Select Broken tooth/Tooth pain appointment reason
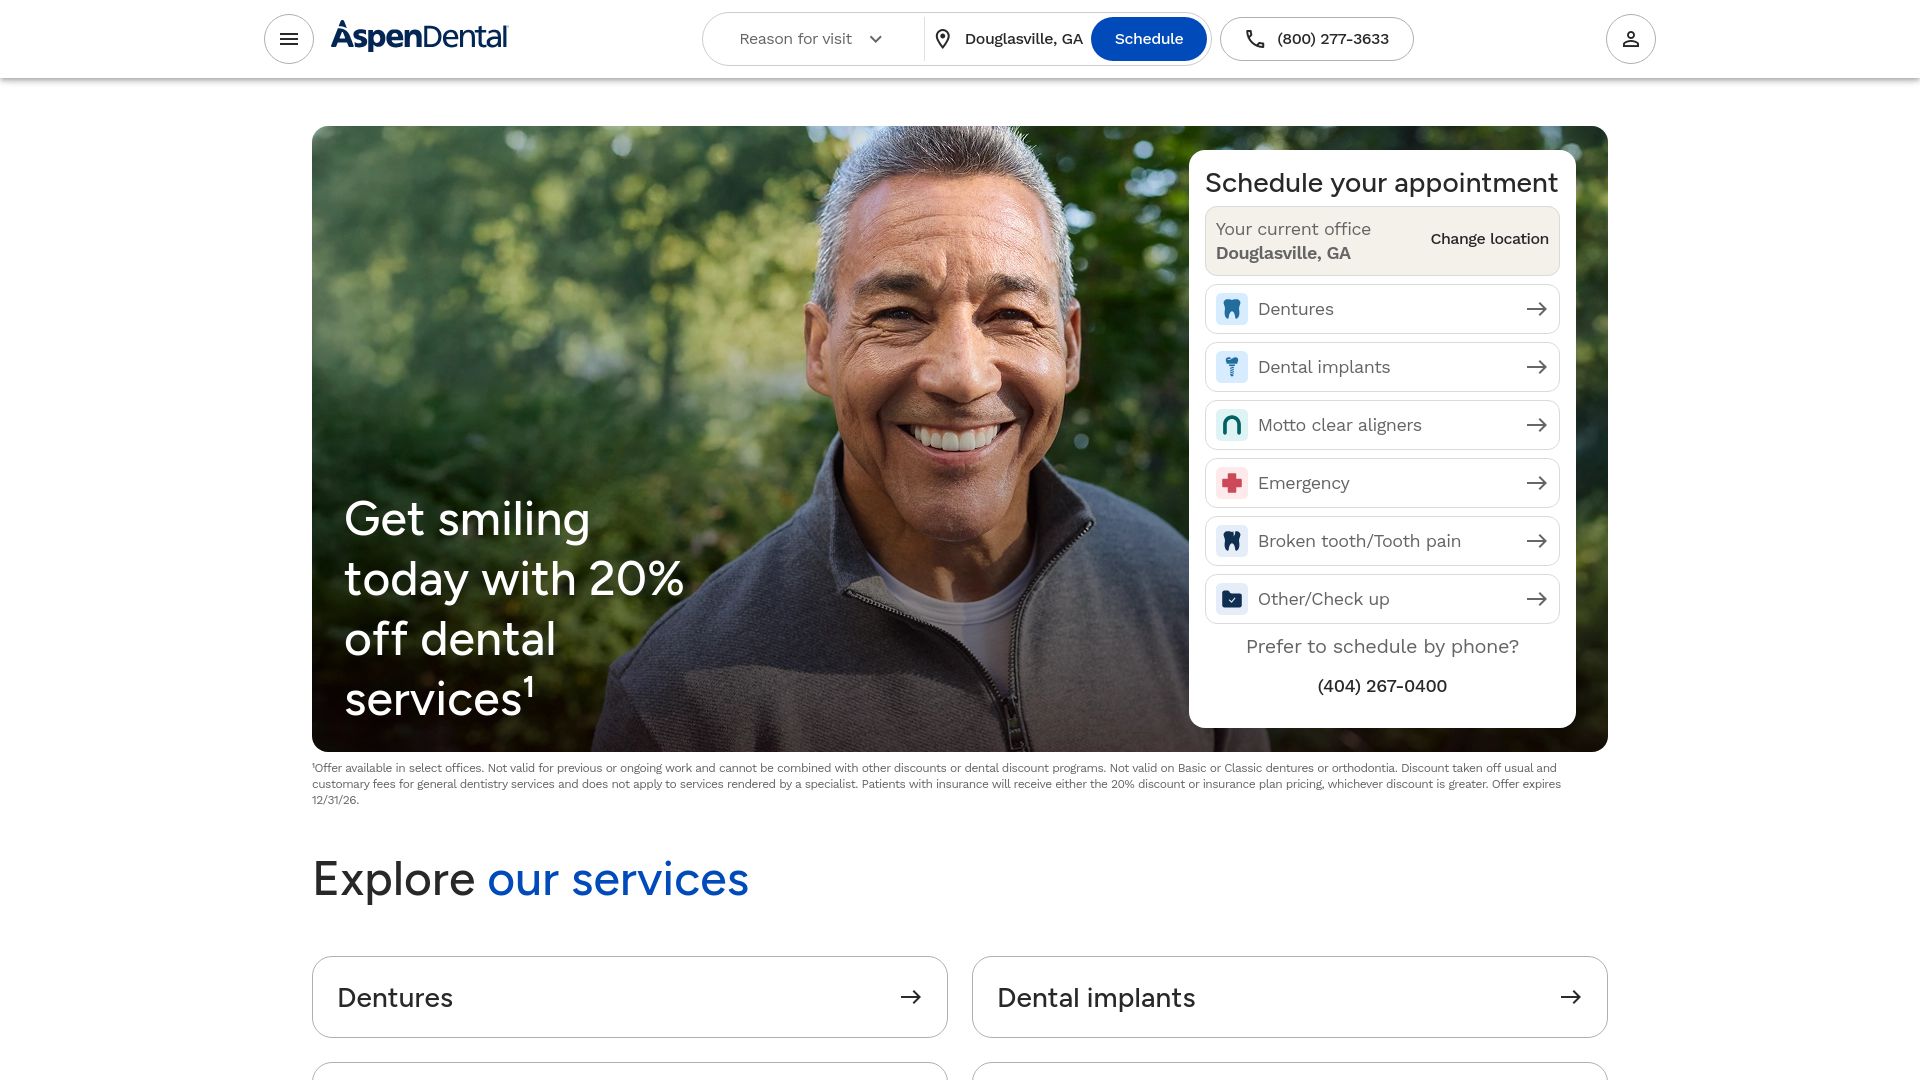1920x1080 pixels. pyautogui.click(x=1382, y=541)
